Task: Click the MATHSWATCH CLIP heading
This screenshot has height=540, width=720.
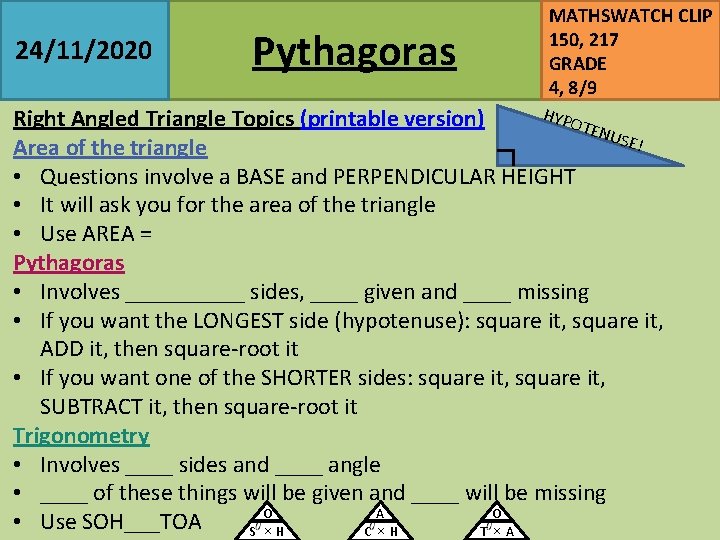Action: coord(630,16)
